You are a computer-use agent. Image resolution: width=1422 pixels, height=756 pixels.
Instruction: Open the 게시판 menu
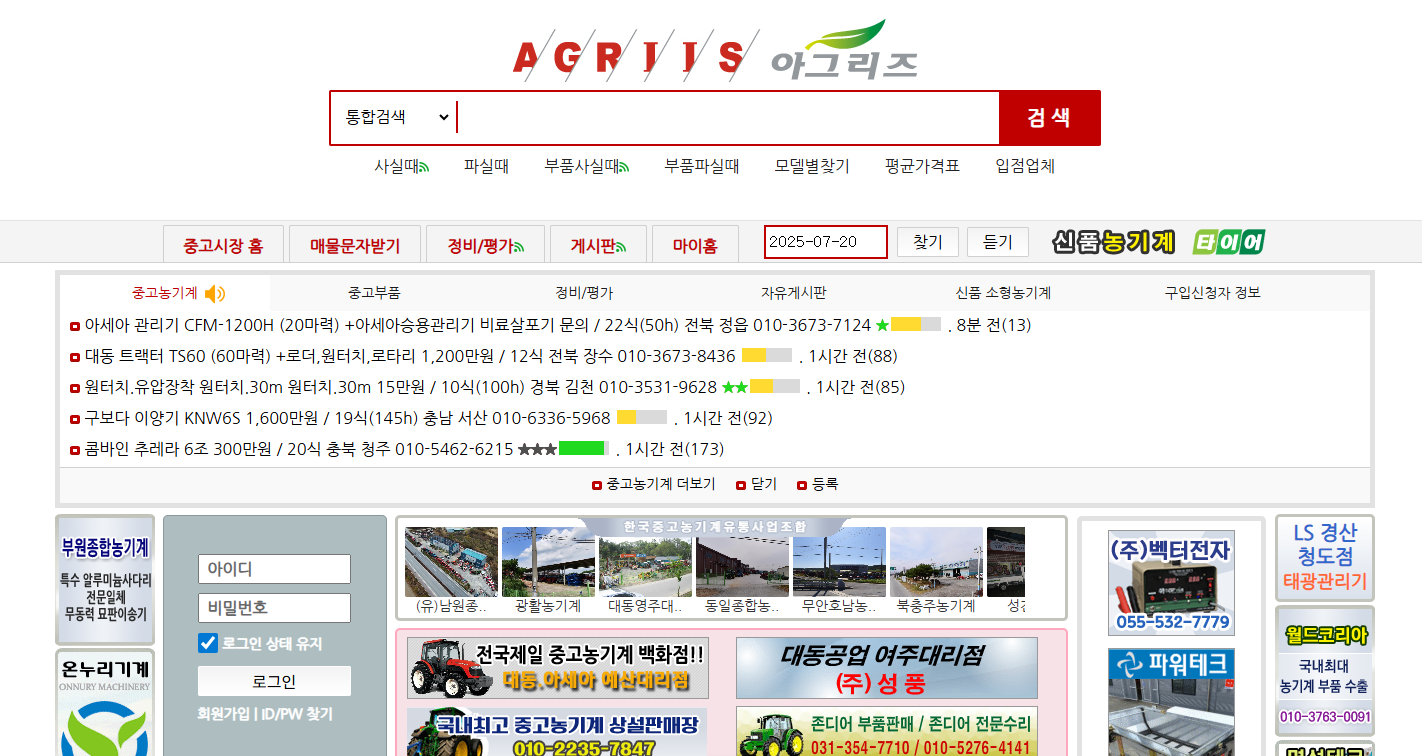[598, 245]
